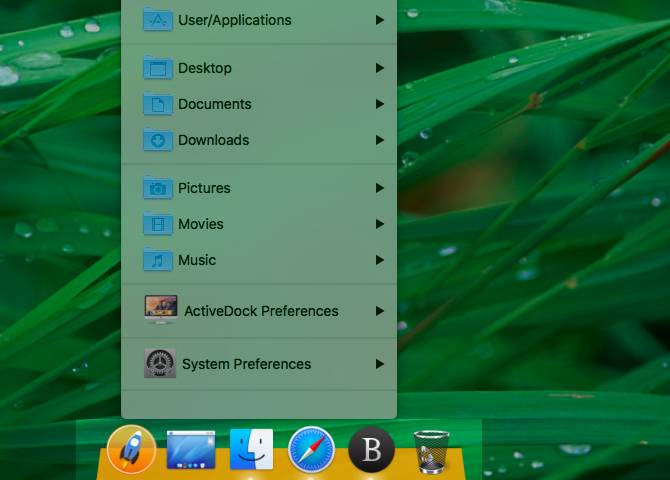Screen dimensions: 670x480
Task: Open Safari compass icon in dock
Action: [x=311, y=450]
